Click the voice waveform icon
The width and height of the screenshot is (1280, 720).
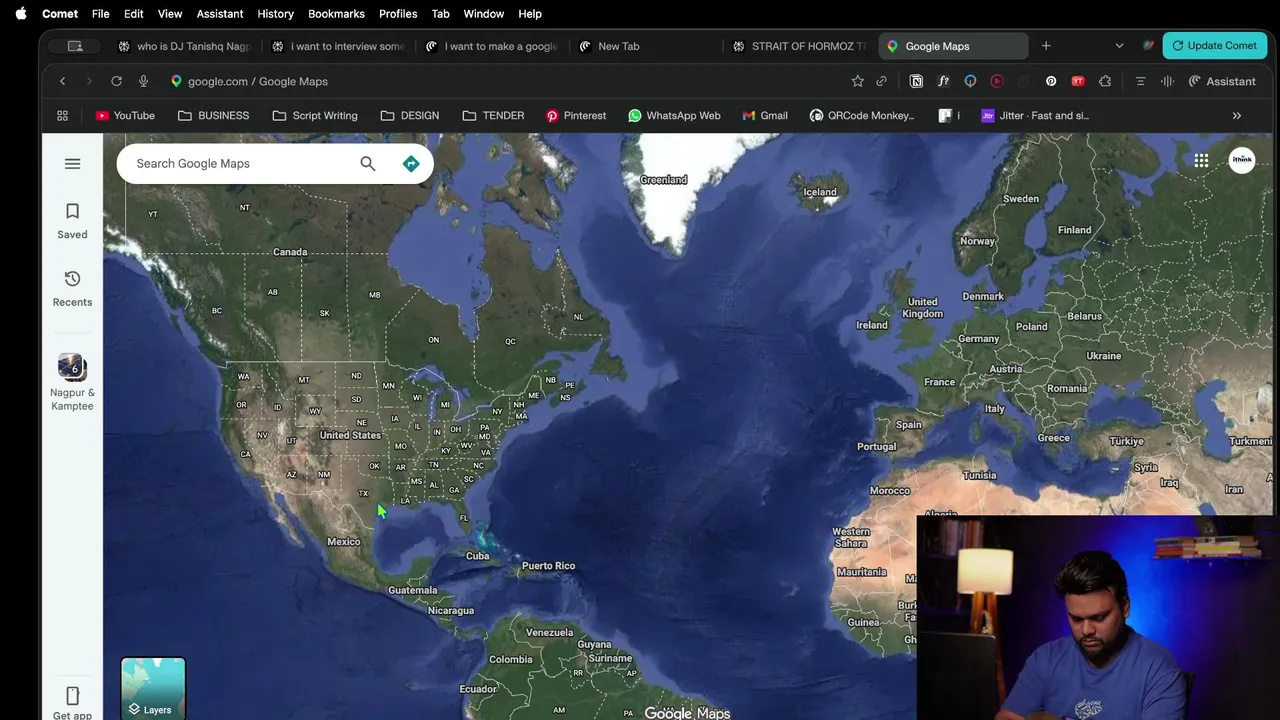coord(1167,81)
